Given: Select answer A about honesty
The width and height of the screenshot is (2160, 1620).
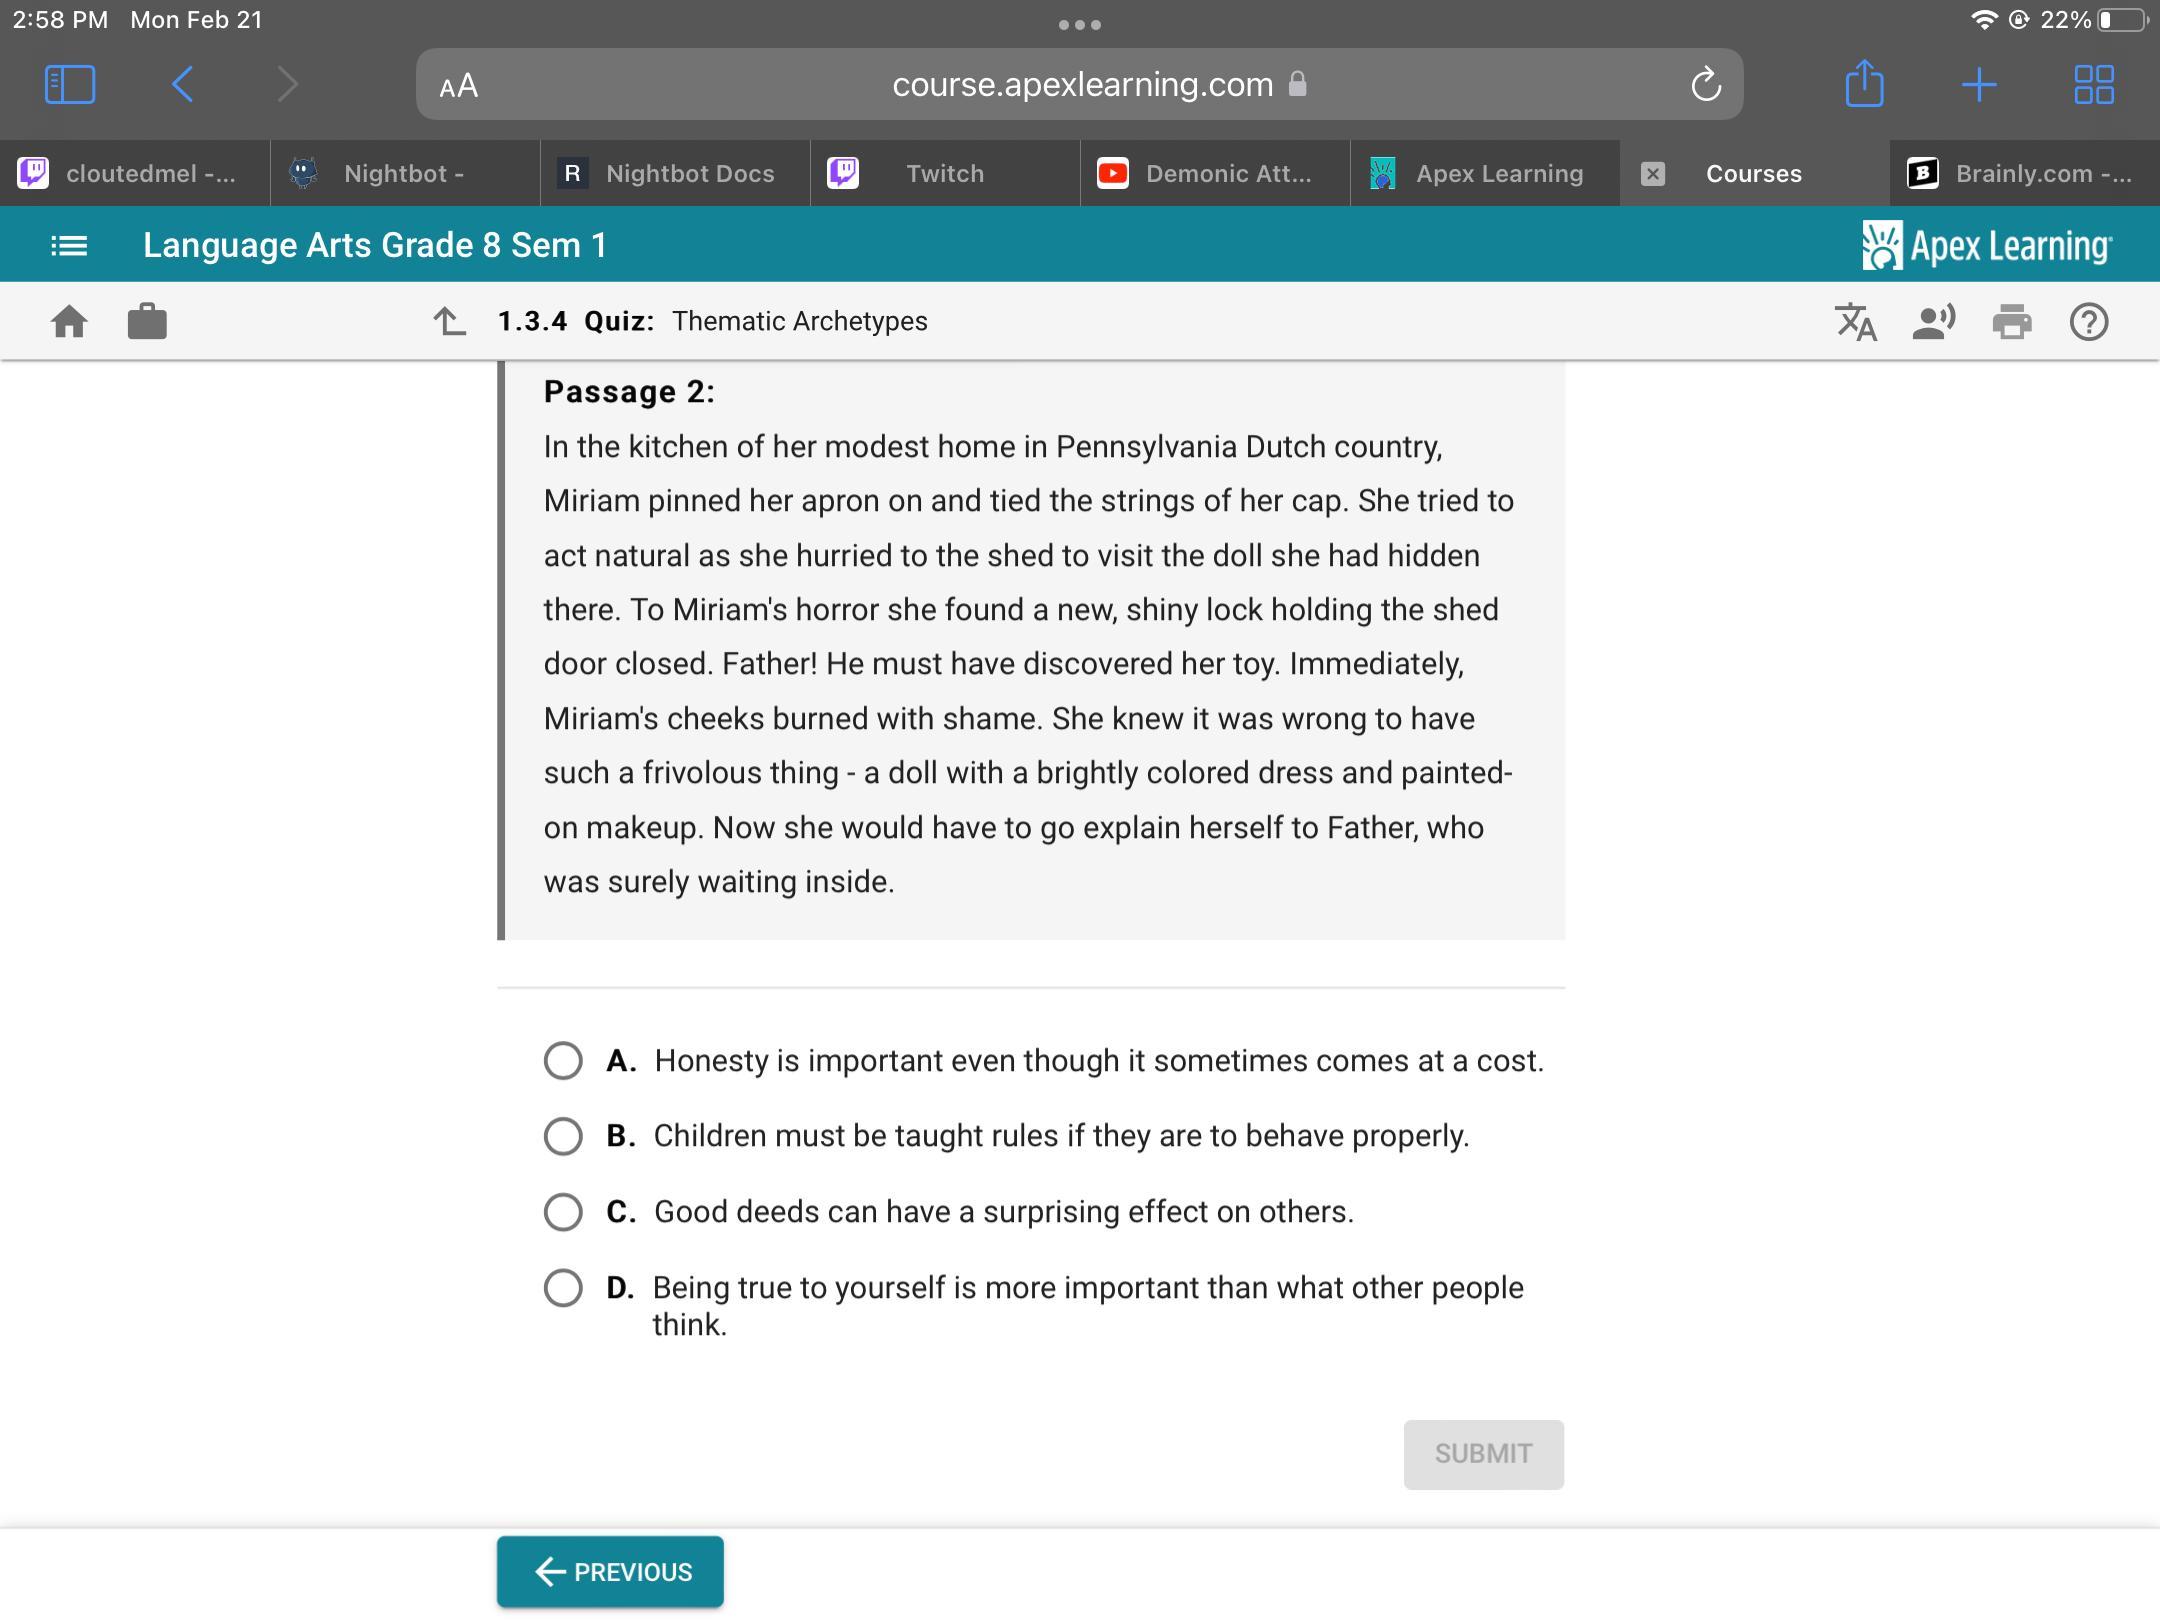Looking at the screenshot, I should pos(563,1060).
